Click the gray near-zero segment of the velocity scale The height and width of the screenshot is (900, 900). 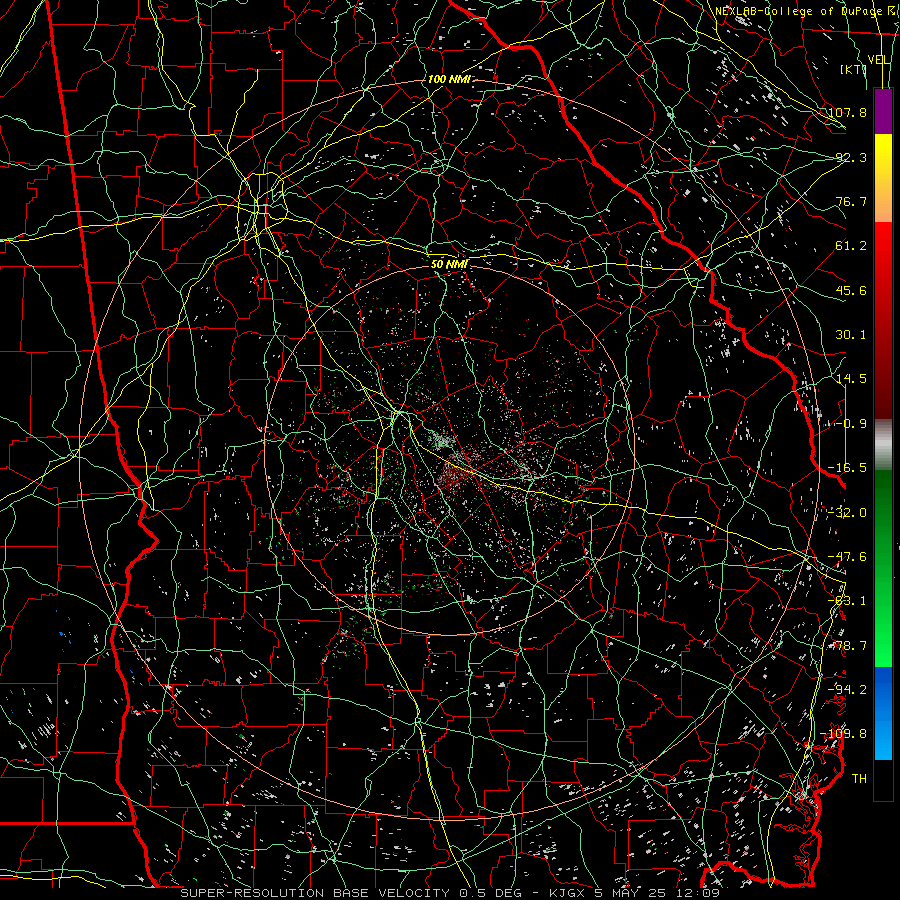pos(883,444)
